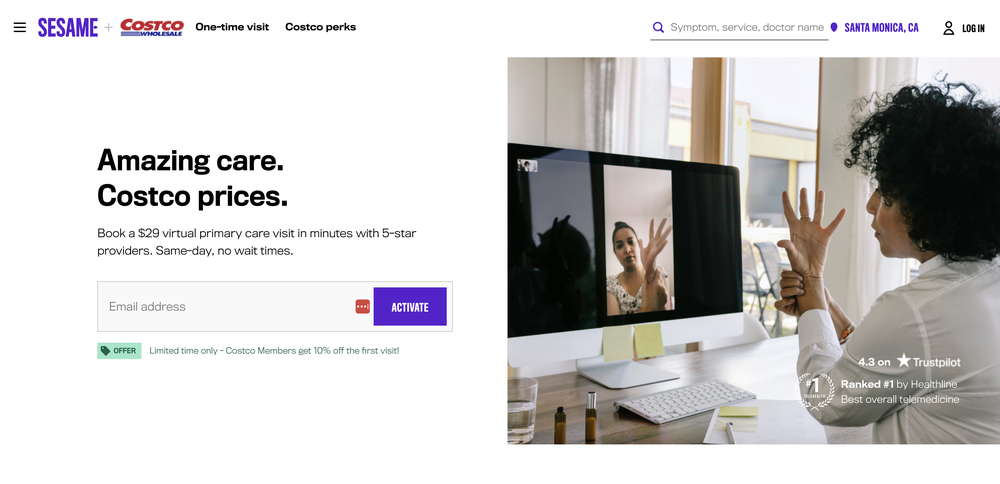Viewport: 1000px width, 484px height.
Task: Open the One-time visit menu
Action: [x=232, y=27]
